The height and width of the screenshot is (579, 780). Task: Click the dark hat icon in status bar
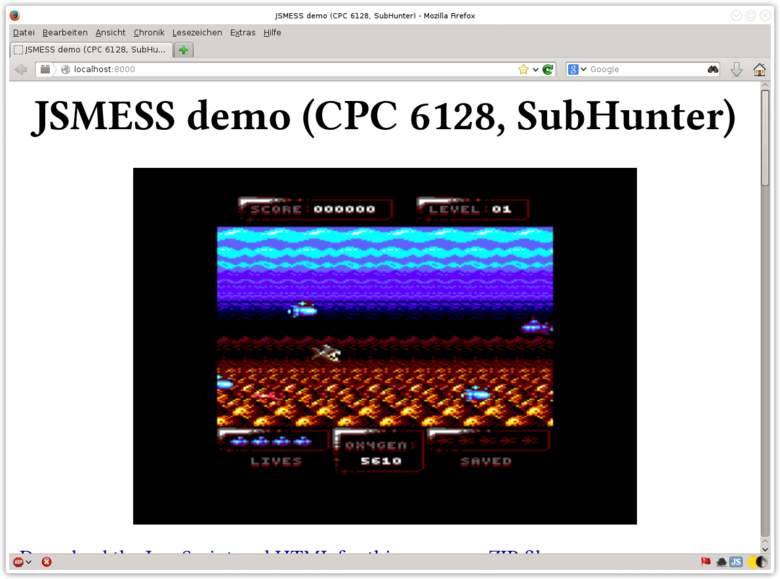(x=722, y=562)
